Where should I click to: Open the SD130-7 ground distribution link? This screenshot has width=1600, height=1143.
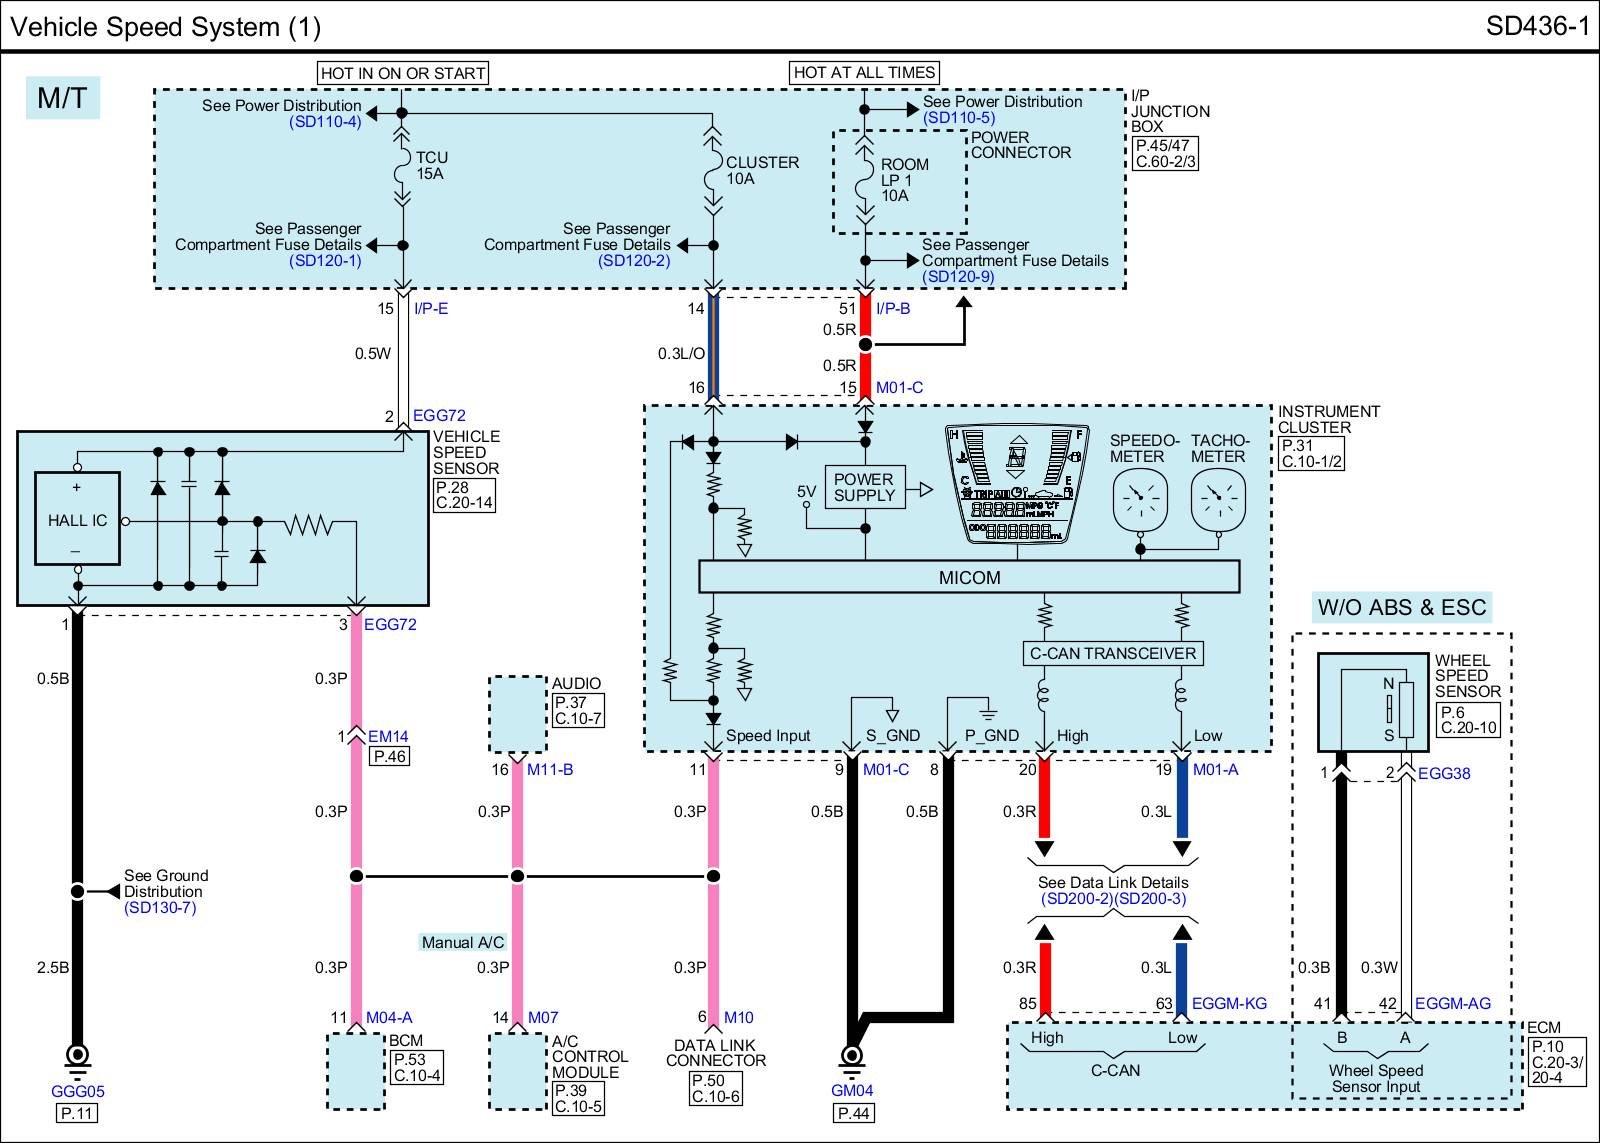click(160, 908)
